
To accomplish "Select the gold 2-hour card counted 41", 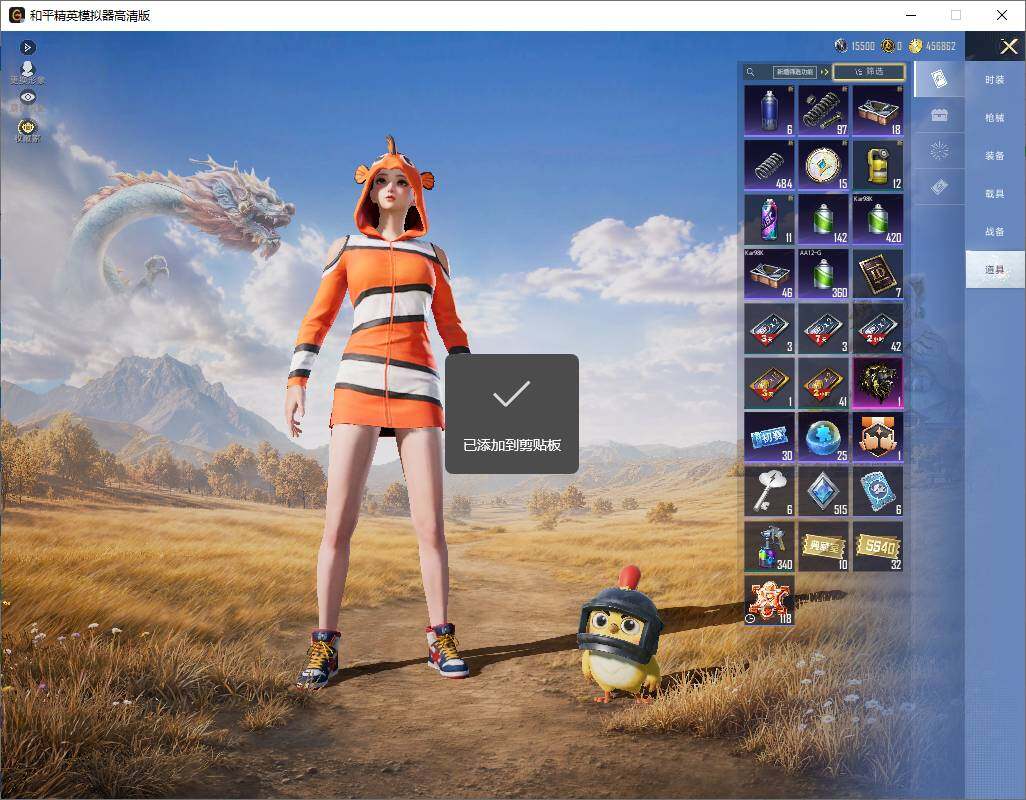I will 824,383.
